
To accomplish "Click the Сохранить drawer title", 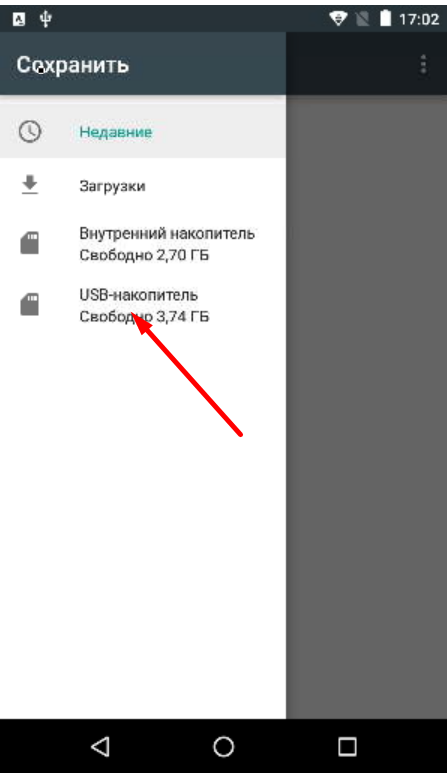I will [73, 65].
